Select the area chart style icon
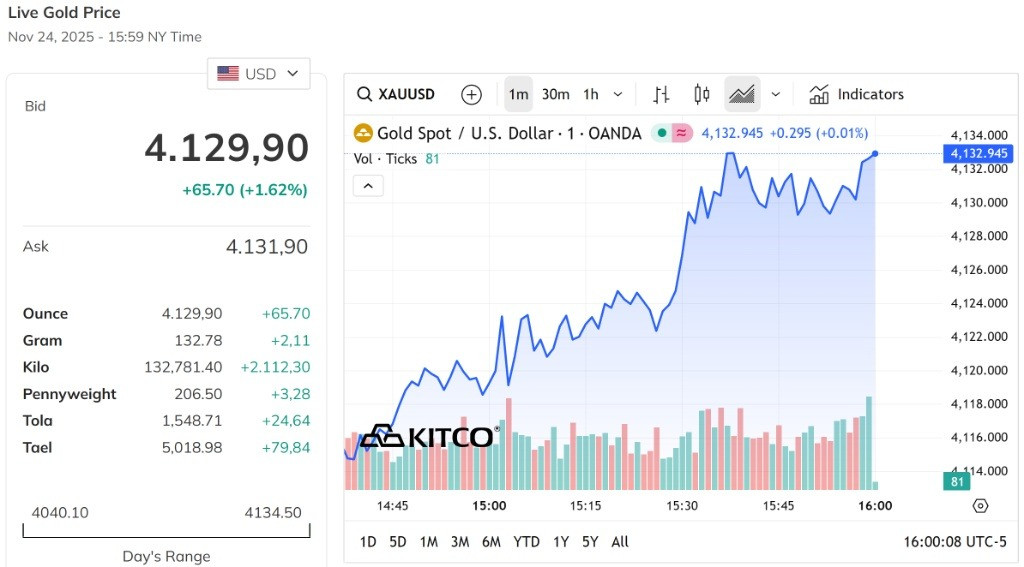The height and width of the screenshot is (567, 1024). pos(742,94)
